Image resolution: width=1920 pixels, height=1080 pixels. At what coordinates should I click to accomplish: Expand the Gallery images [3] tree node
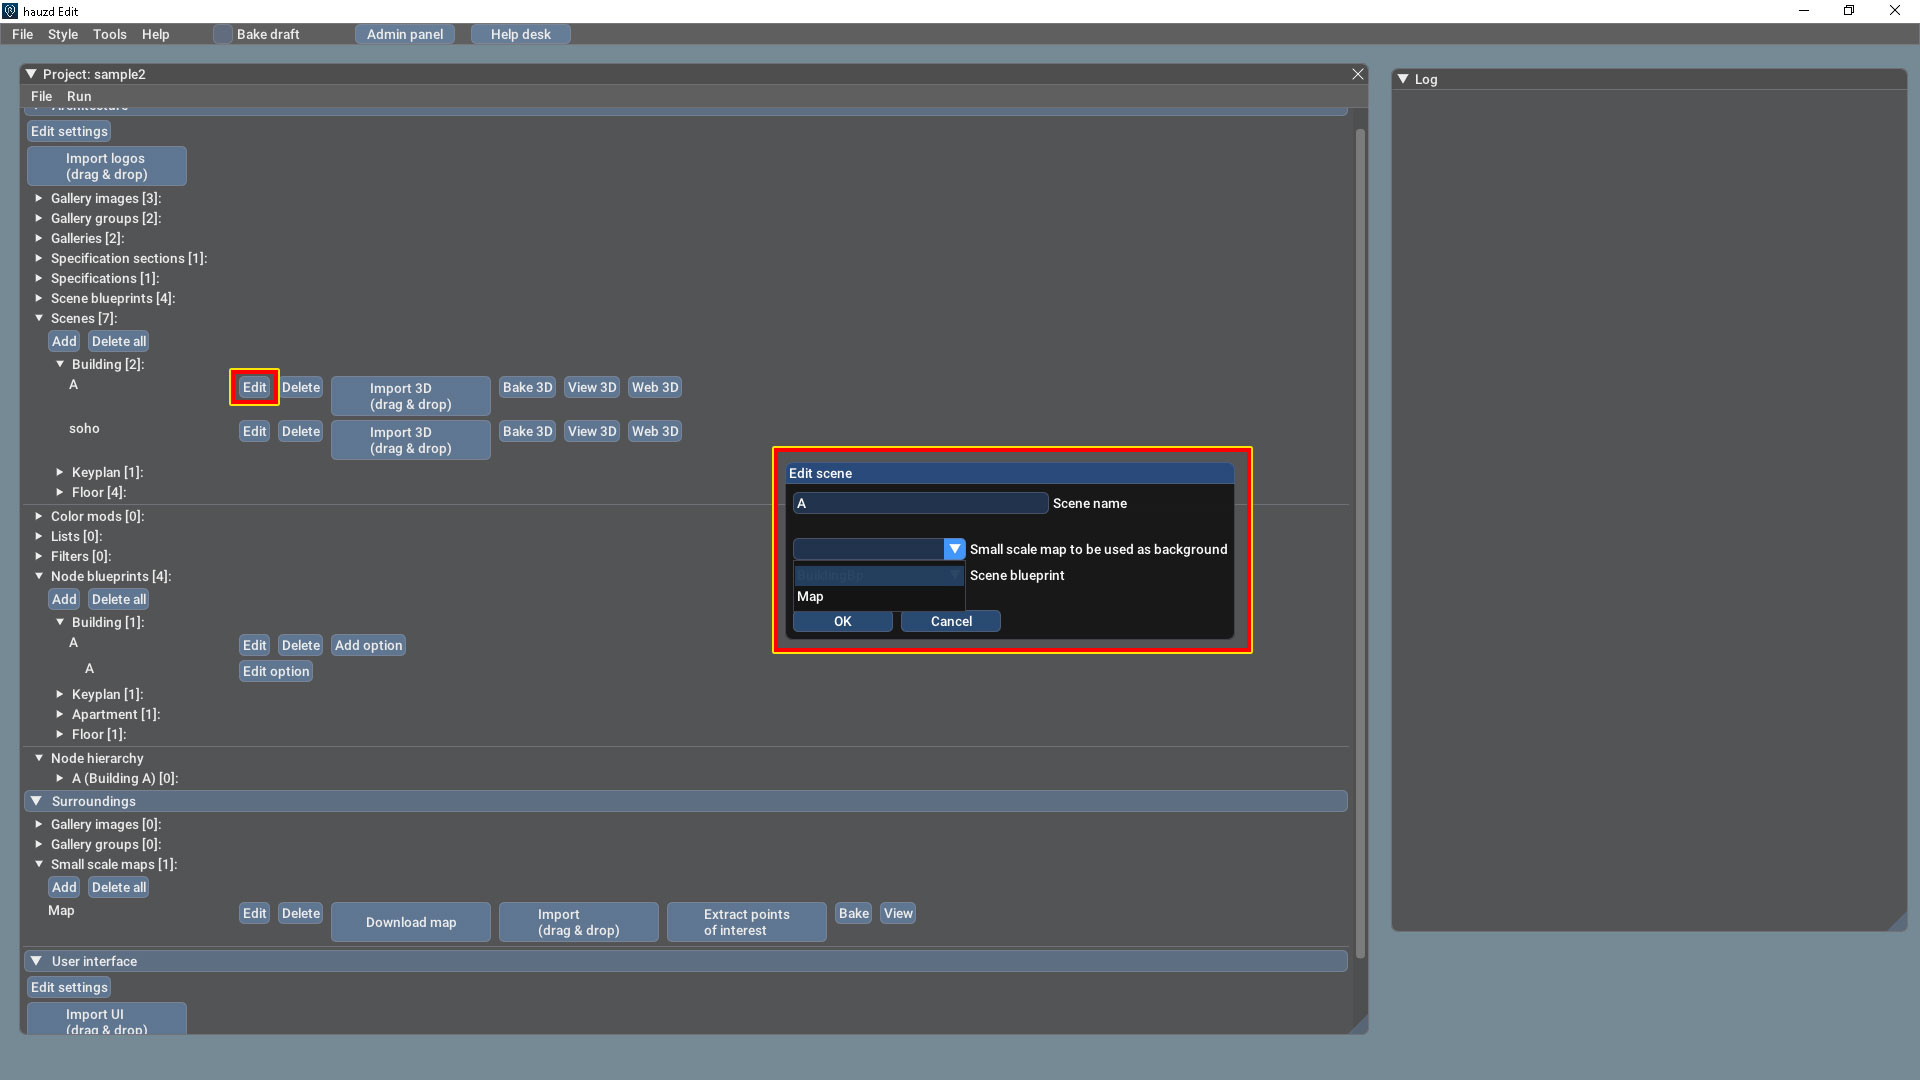(x=39, y=198)
